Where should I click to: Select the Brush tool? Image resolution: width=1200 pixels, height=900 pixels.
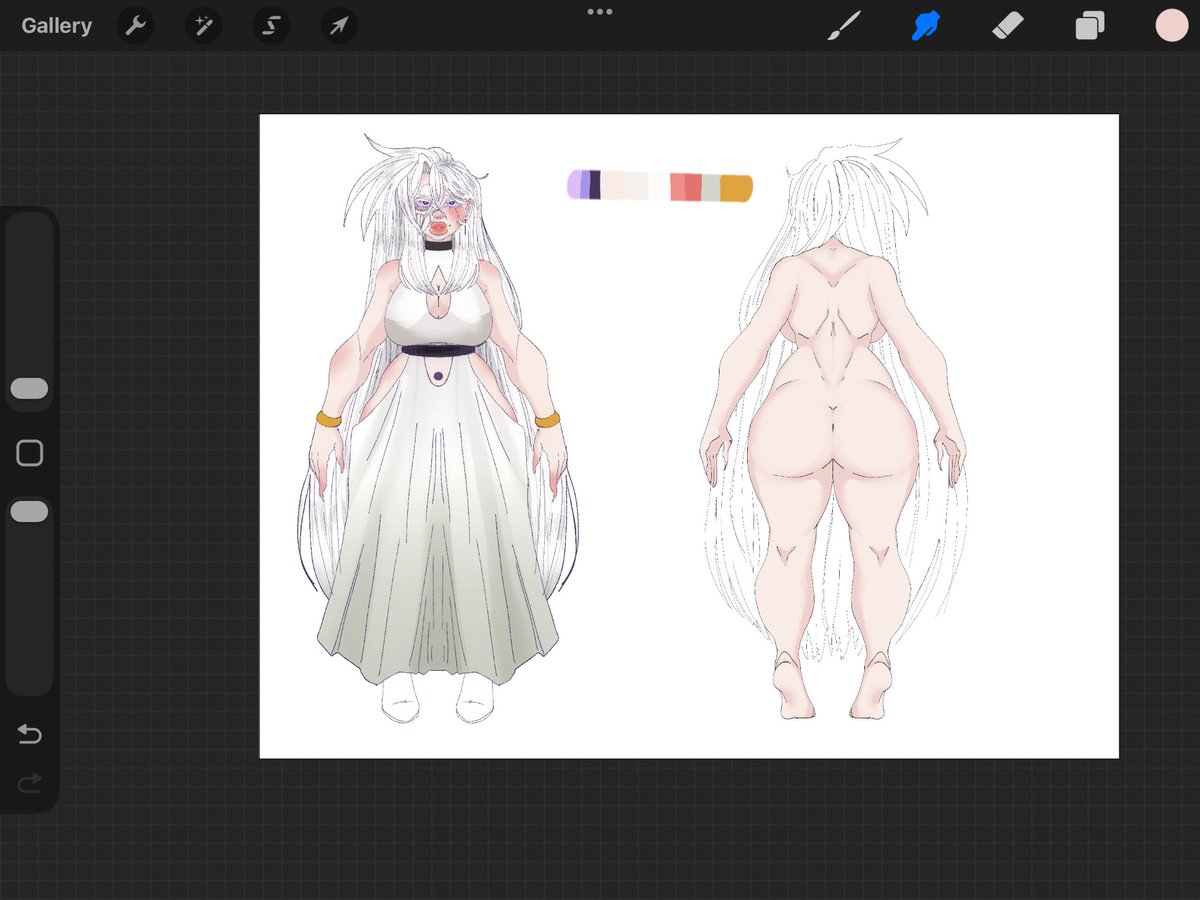(844, 25)
